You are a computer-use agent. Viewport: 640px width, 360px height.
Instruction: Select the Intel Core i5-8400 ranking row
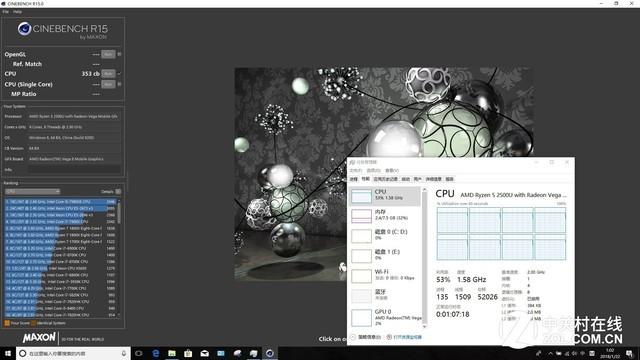click(61, 308)
